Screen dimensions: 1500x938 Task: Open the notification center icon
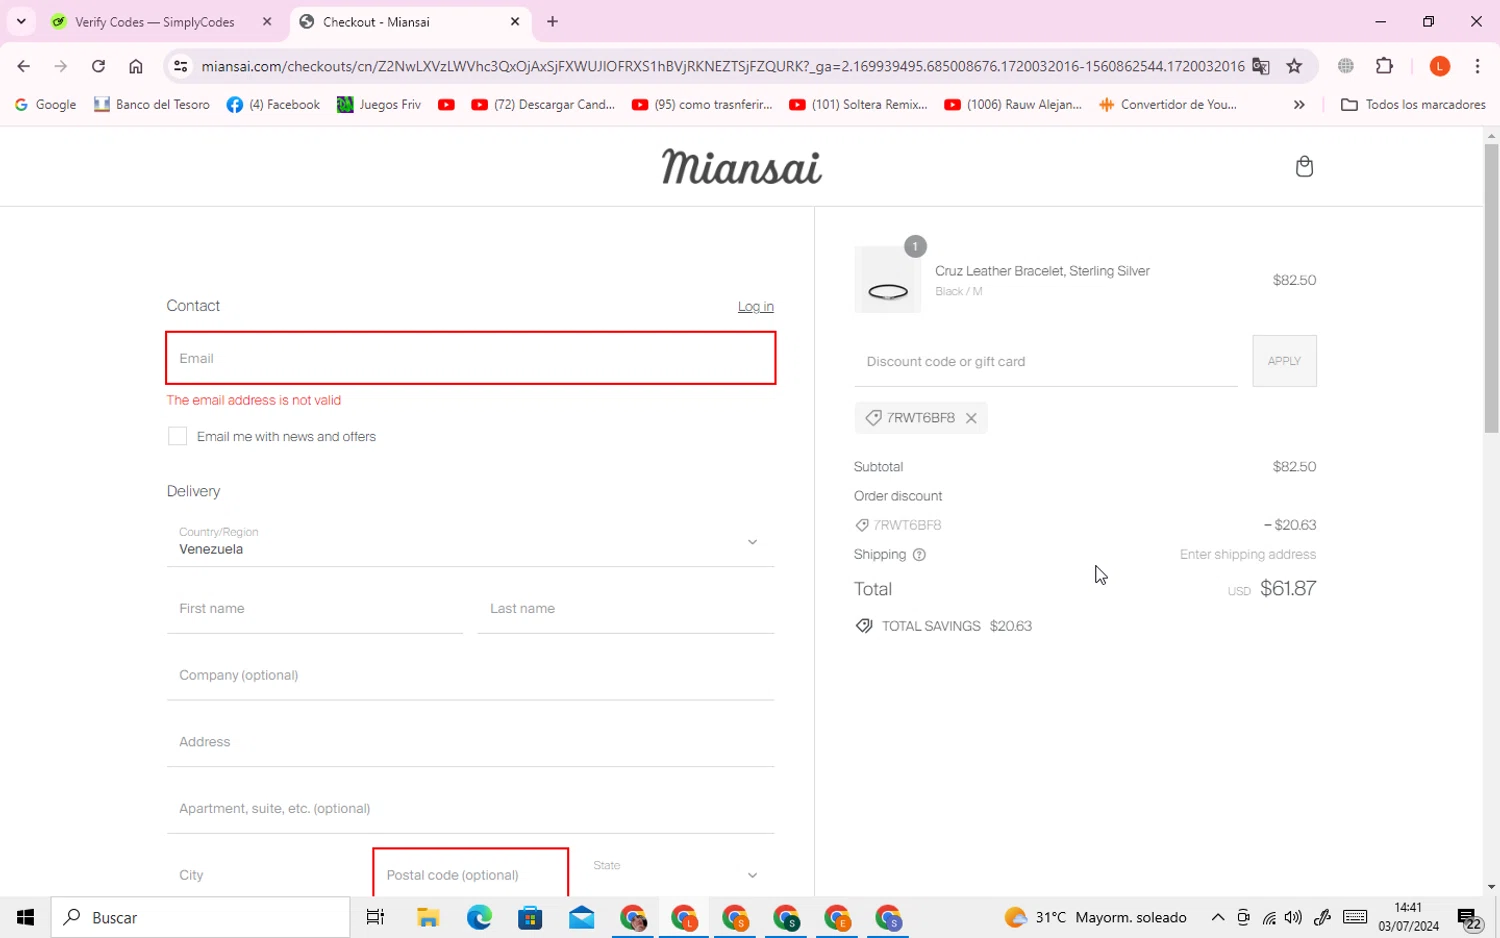coord(1469,918)
